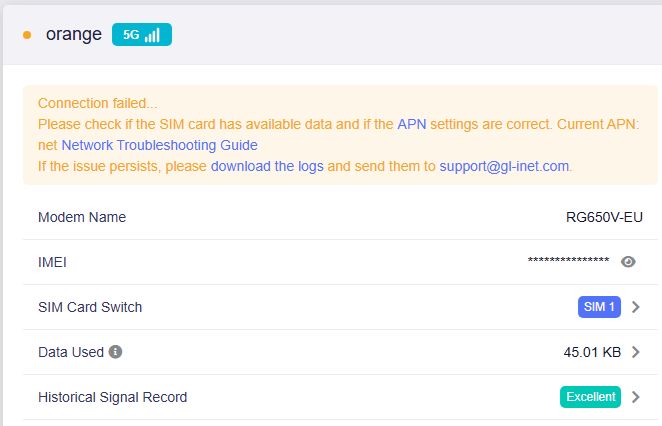Expand the Data Used chevron arrow
The height and width of the screenshot is (426, 662).
click(635, 352)
